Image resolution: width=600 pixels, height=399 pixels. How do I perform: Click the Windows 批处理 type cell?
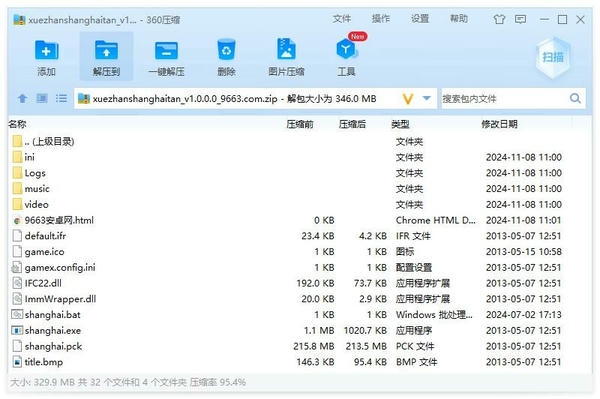[x=434, y=315]
